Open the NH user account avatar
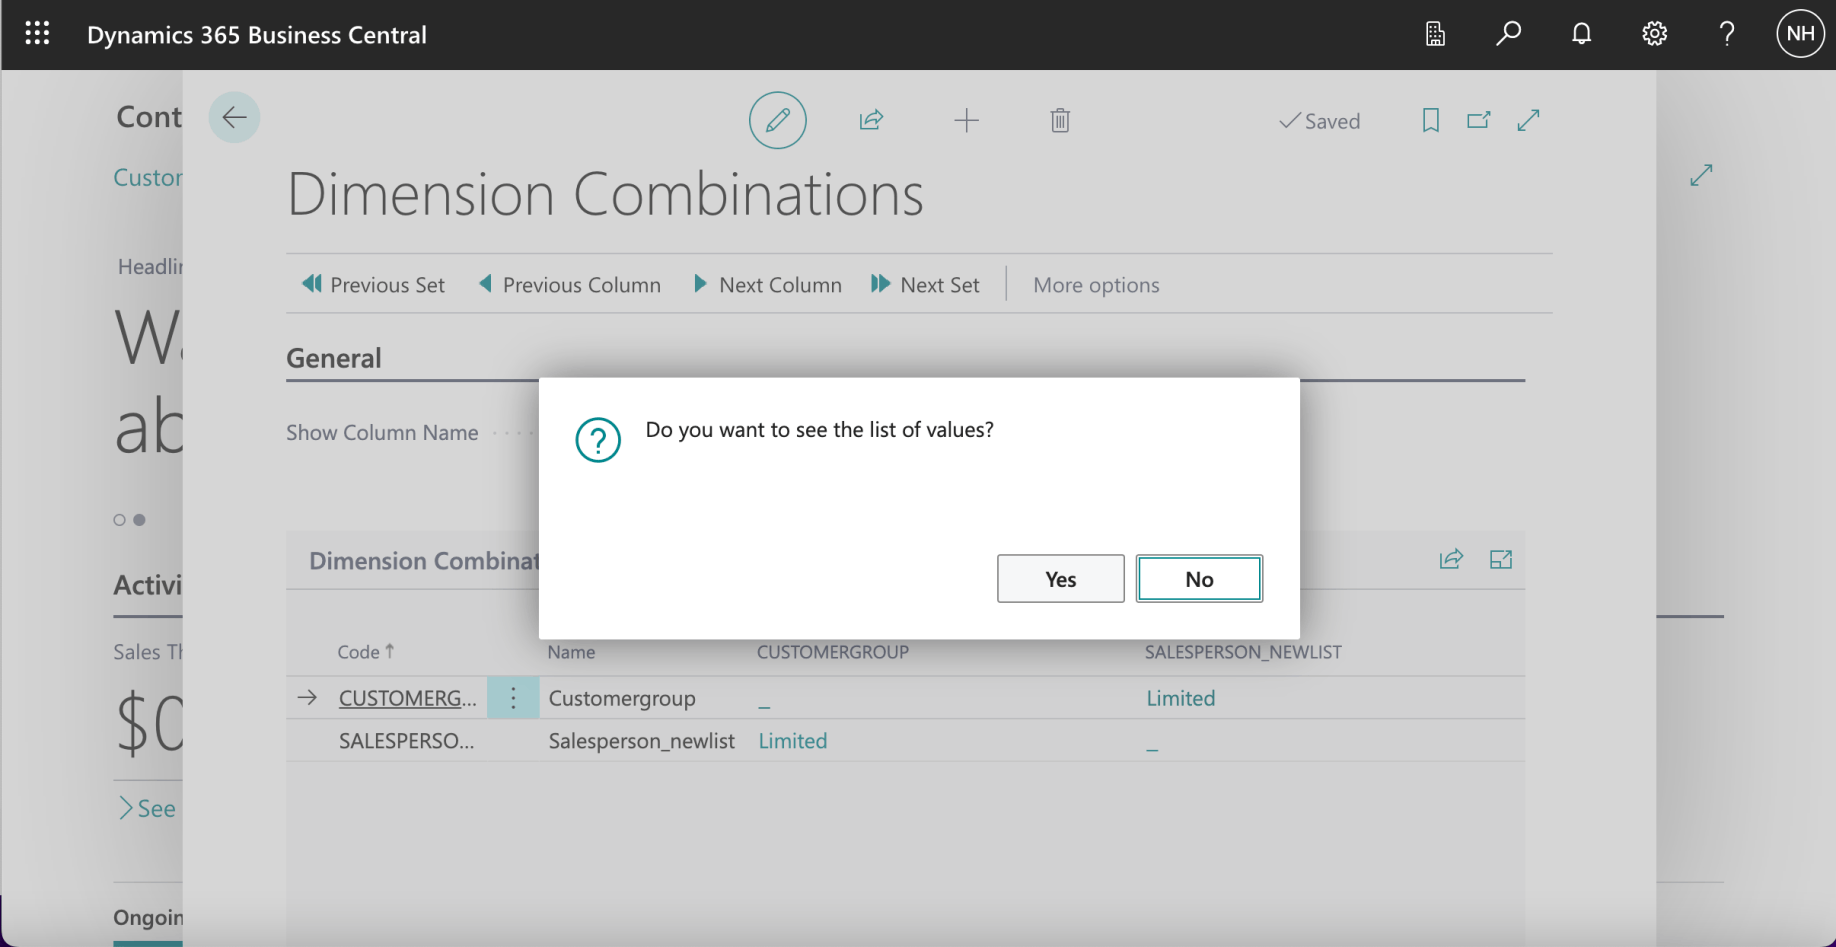This screenshot has height=947, width=1836. click(x=1800, y=34)
